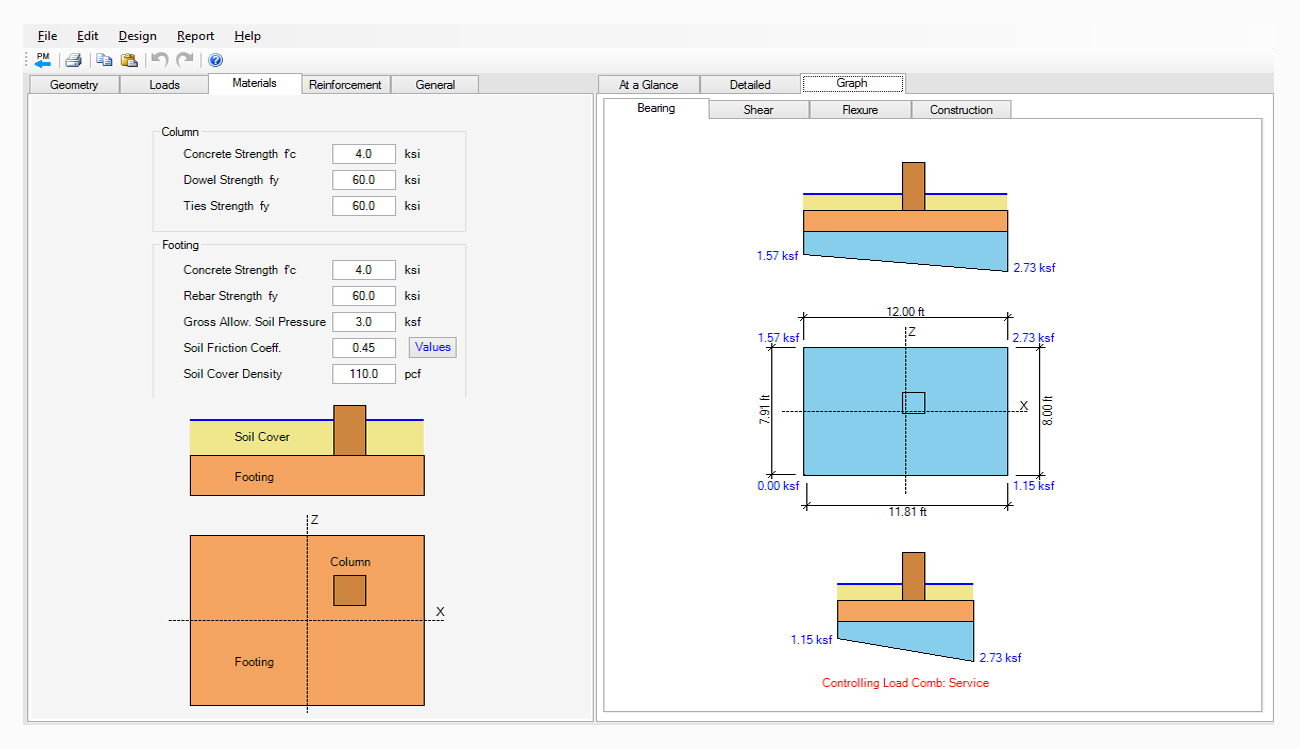
Task: Click the Copy toolbar icon
Action: point(104,60)
